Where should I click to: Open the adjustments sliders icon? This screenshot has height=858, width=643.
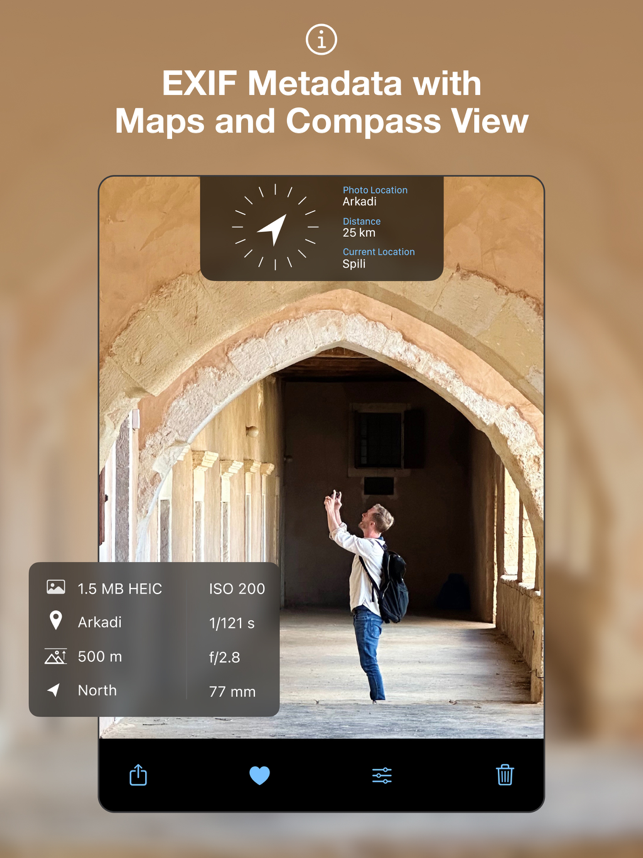tap(381, 775)
